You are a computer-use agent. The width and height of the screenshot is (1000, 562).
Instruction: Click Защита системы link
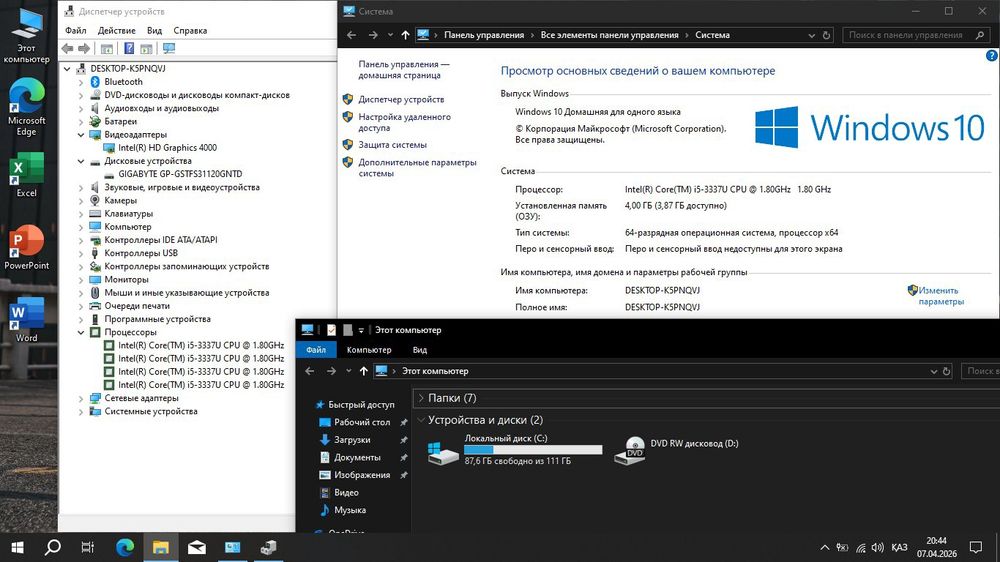point(392,145)
